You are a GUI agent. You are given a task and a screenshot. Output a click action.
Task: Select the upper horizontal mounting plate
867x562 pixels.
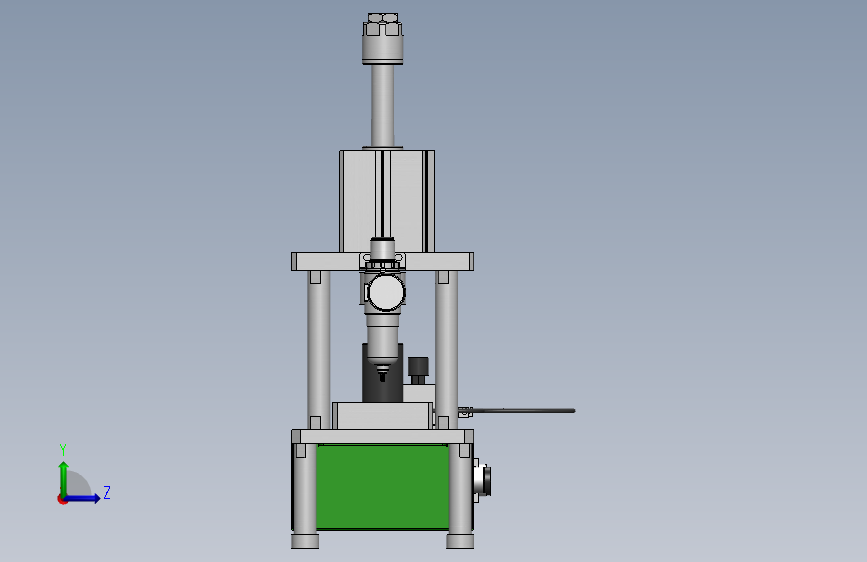pos(383,262)
